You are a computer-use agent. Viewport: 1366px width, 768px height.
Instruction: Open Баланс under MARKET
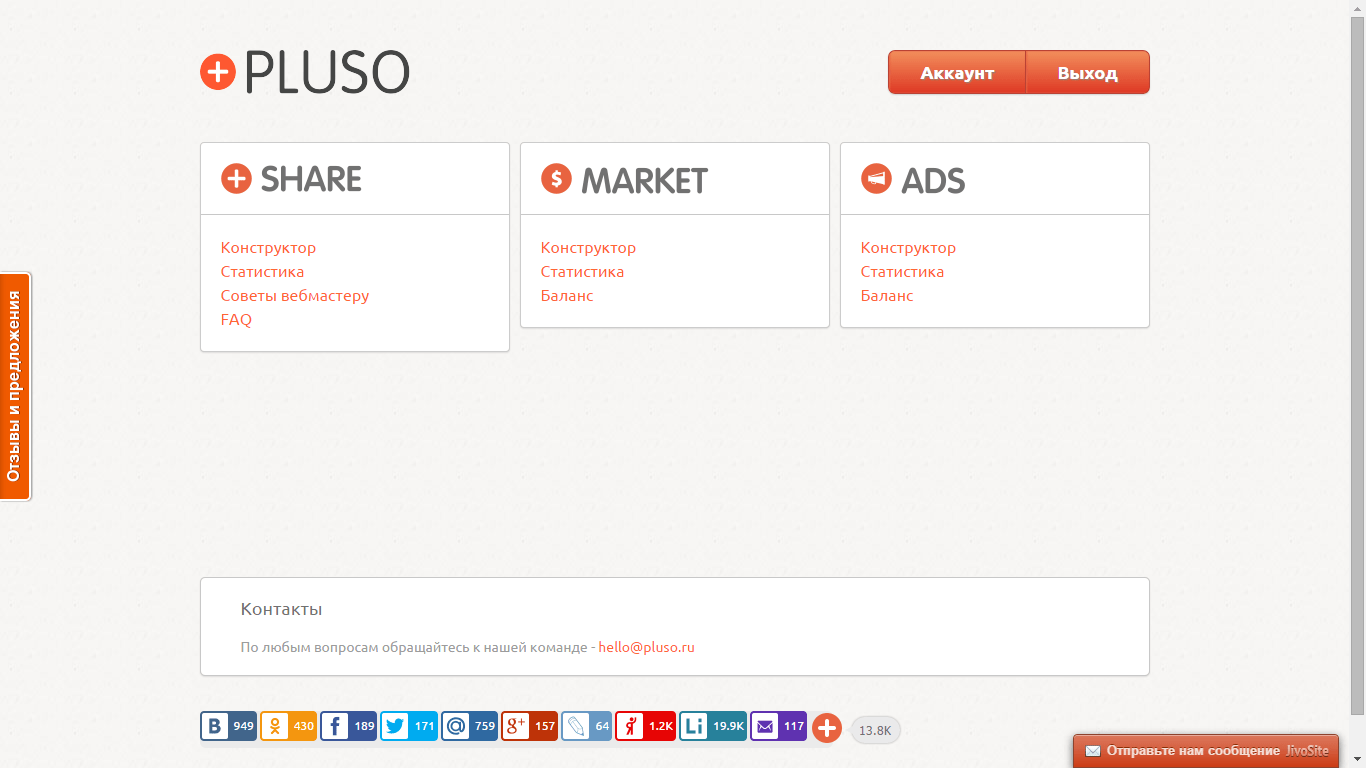[x=567, y=296]
